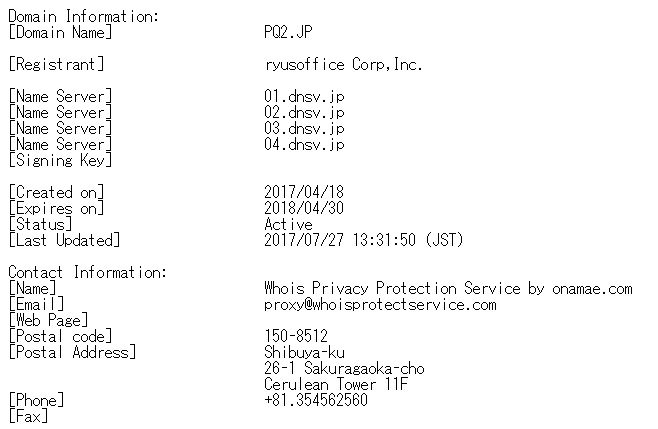The image size is (658, 429).
Task: Click the postal code 150-8512
Action: pyautogui.click(x=296, y=336)
